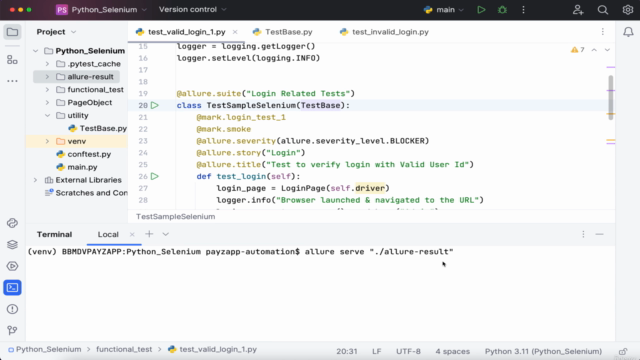Screen dimensions: 640x360
Task: Click Python_Selenium in navigation bar
Action: 45,350
